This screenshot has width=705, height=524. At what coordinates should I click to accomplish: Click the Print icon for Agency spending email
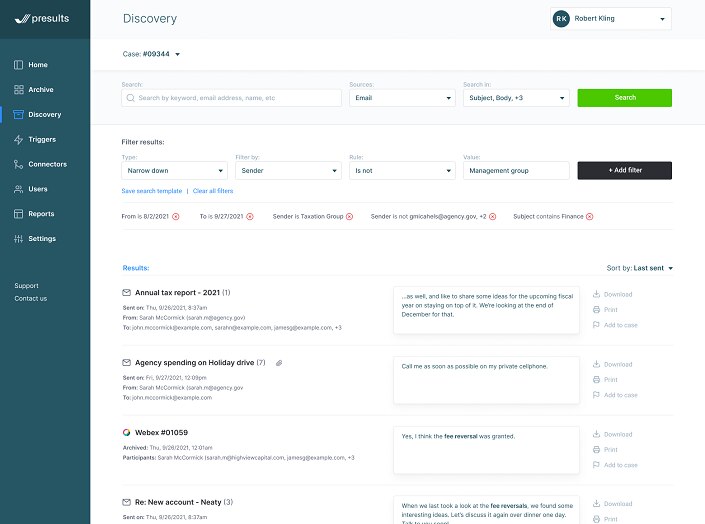(x=597, y=380)
